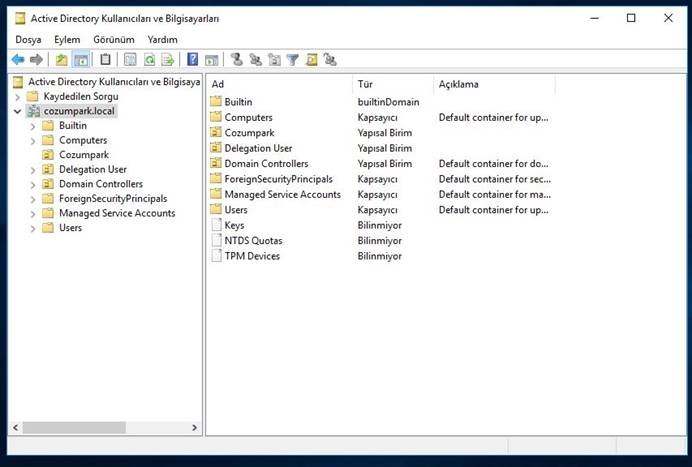Create new organizational unit toolbar icon
This screenshot has height=467, width=692.
[x=274, y=59]
